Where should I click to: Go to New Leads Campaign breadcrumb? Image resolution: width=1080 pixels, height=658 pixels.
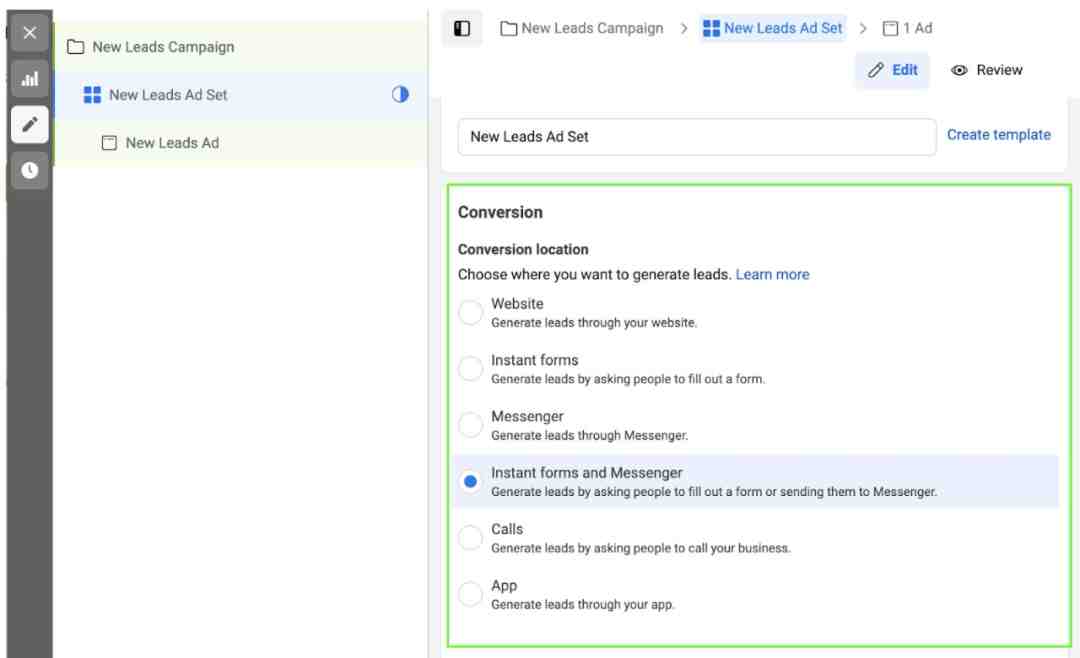(582, 28)
